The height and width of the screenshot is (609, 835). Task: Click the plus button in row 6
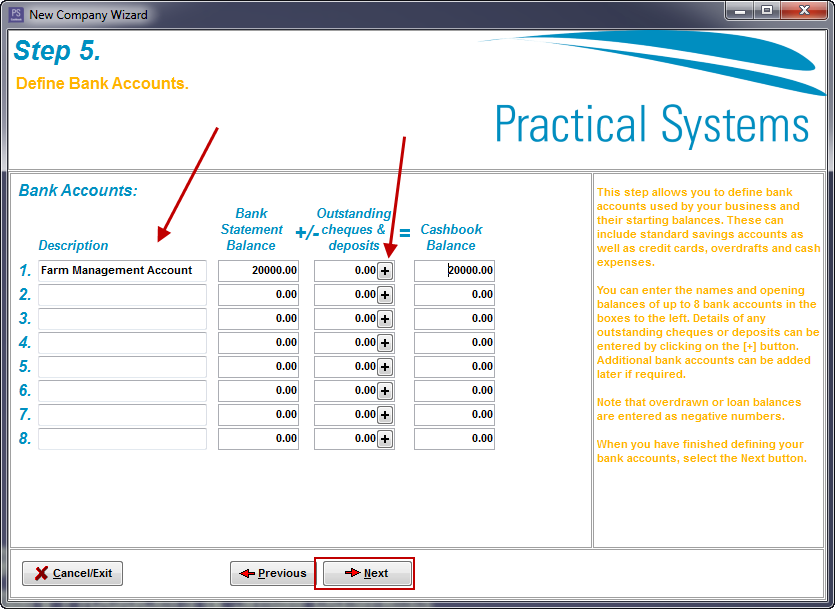coord(385,391)
